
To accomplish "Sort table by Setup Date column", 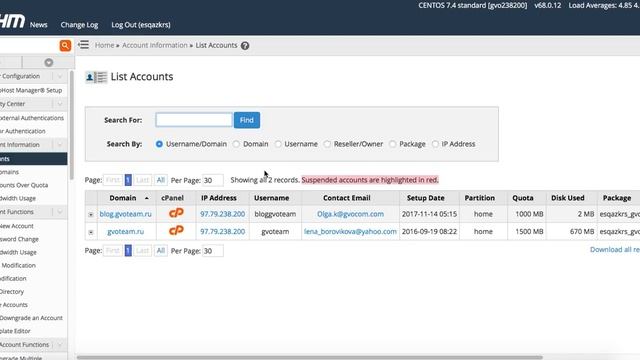I will [425, 198].
